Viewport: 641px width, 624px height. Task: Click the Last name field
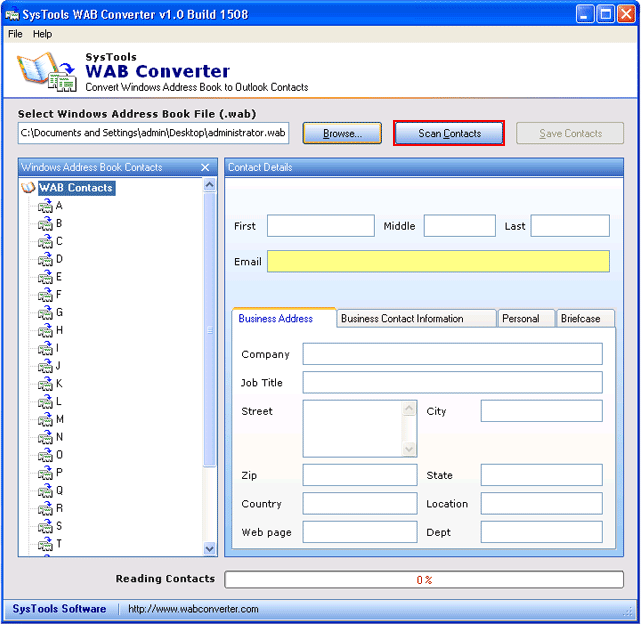570,226
